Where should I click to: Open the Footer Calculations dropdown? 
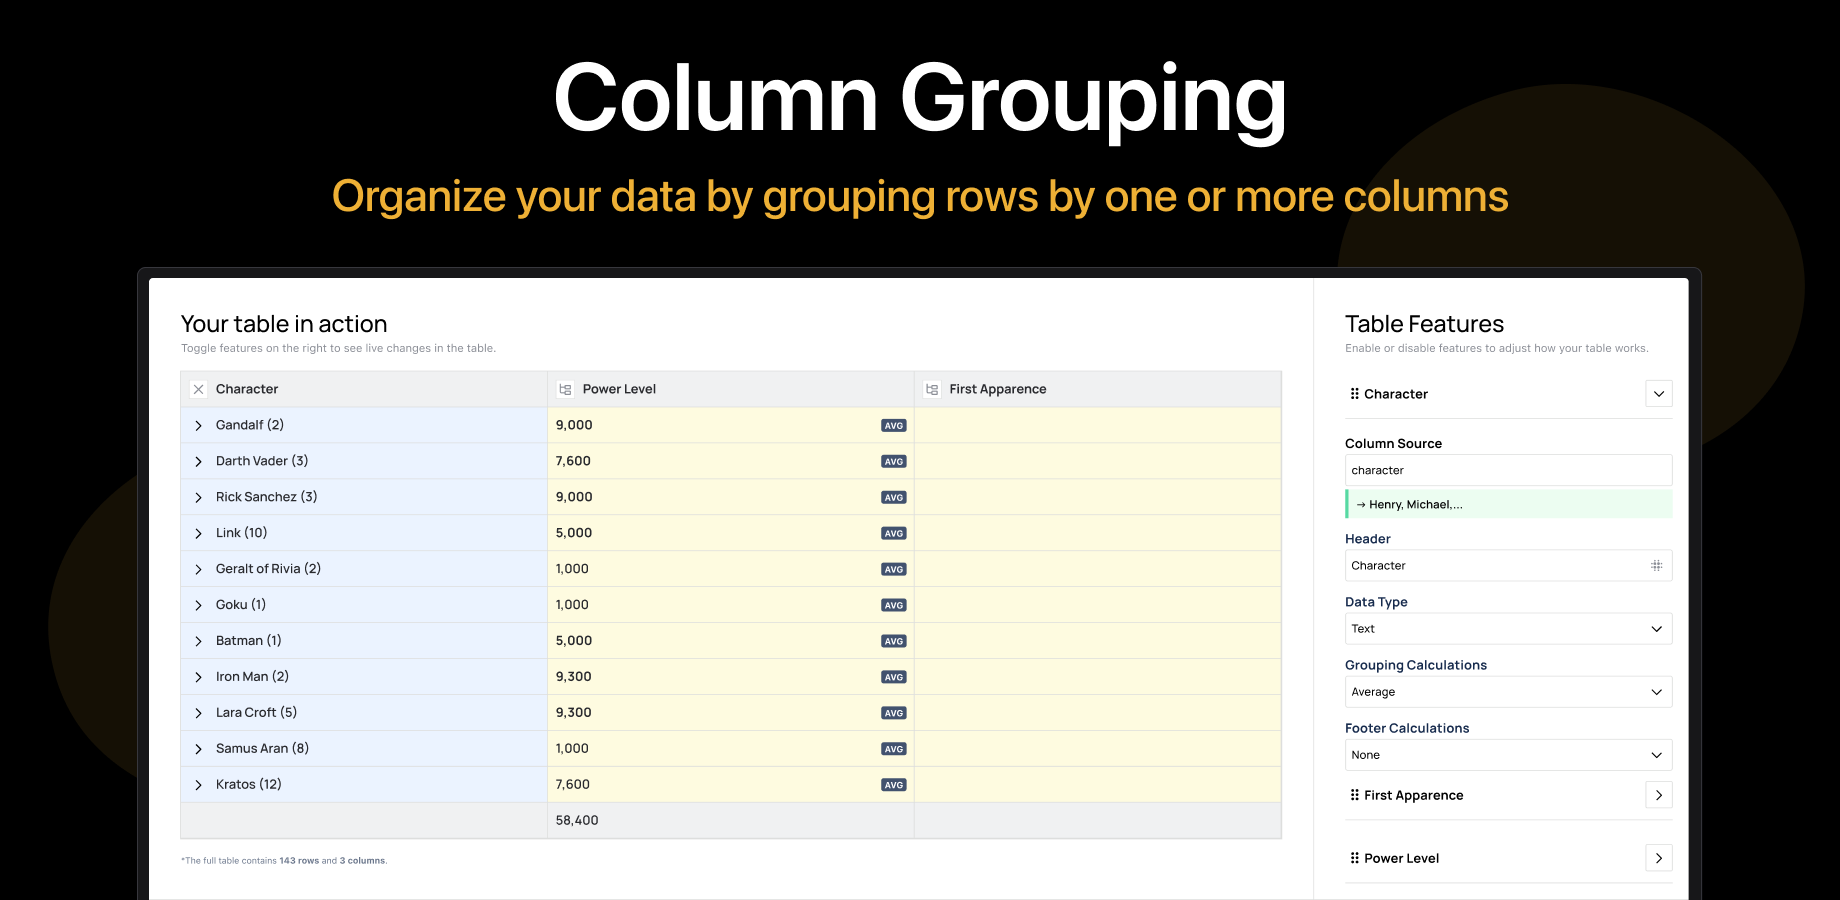[1508, 754]
